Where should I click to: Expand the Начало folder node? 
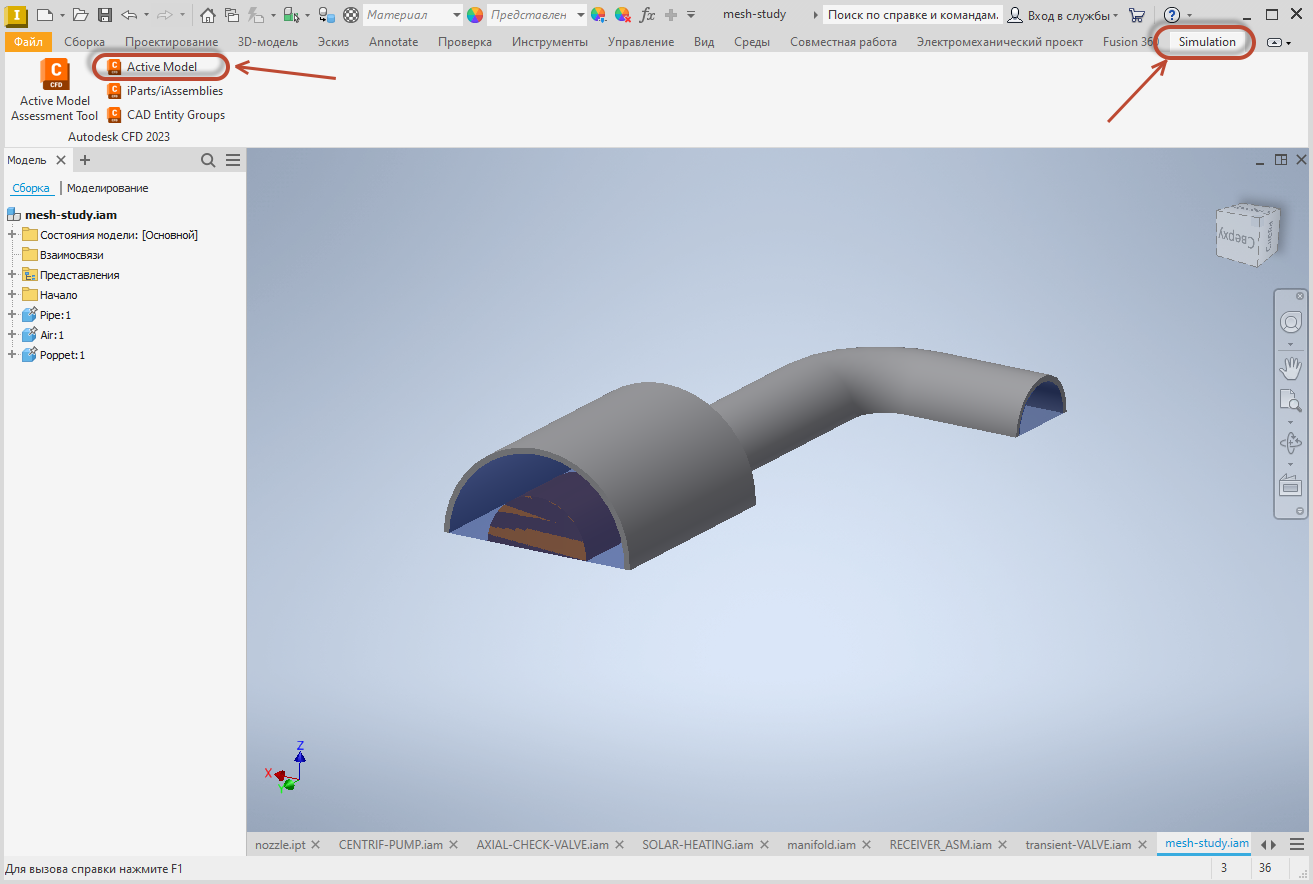(x=12, y=295)
